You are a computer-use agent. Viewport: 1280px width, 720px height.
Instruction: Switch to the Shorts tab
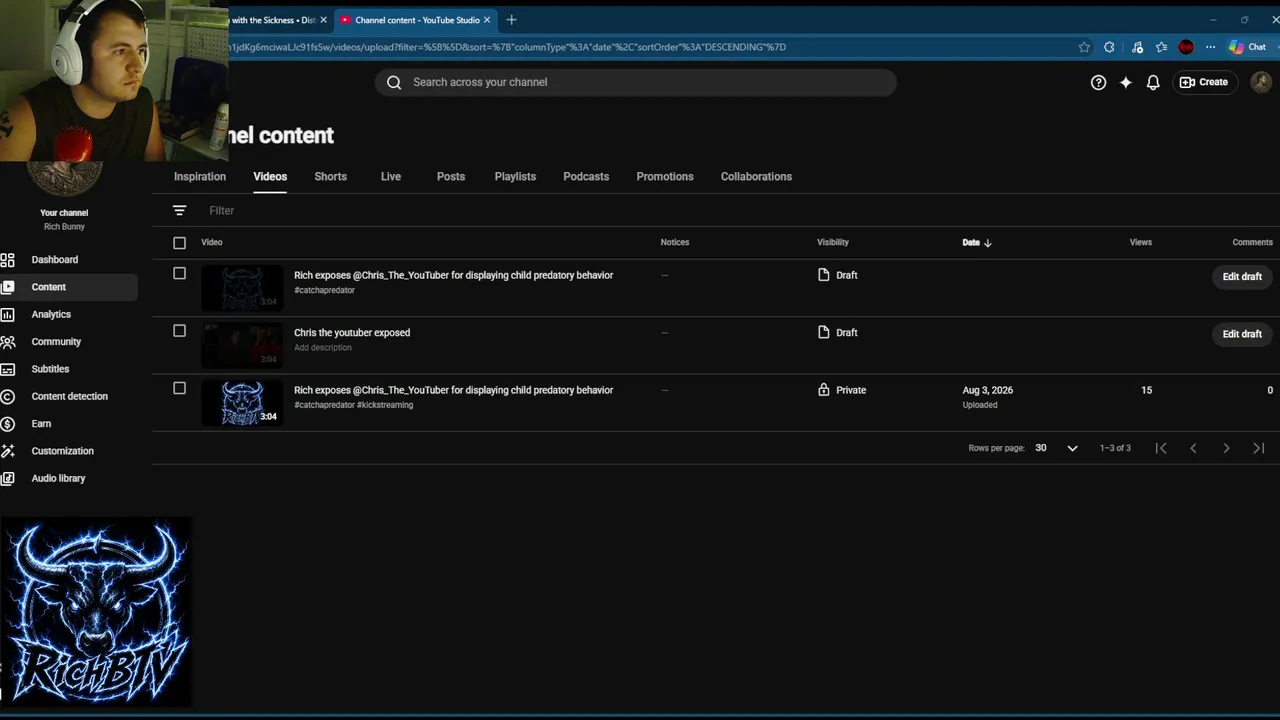[330, 176]
